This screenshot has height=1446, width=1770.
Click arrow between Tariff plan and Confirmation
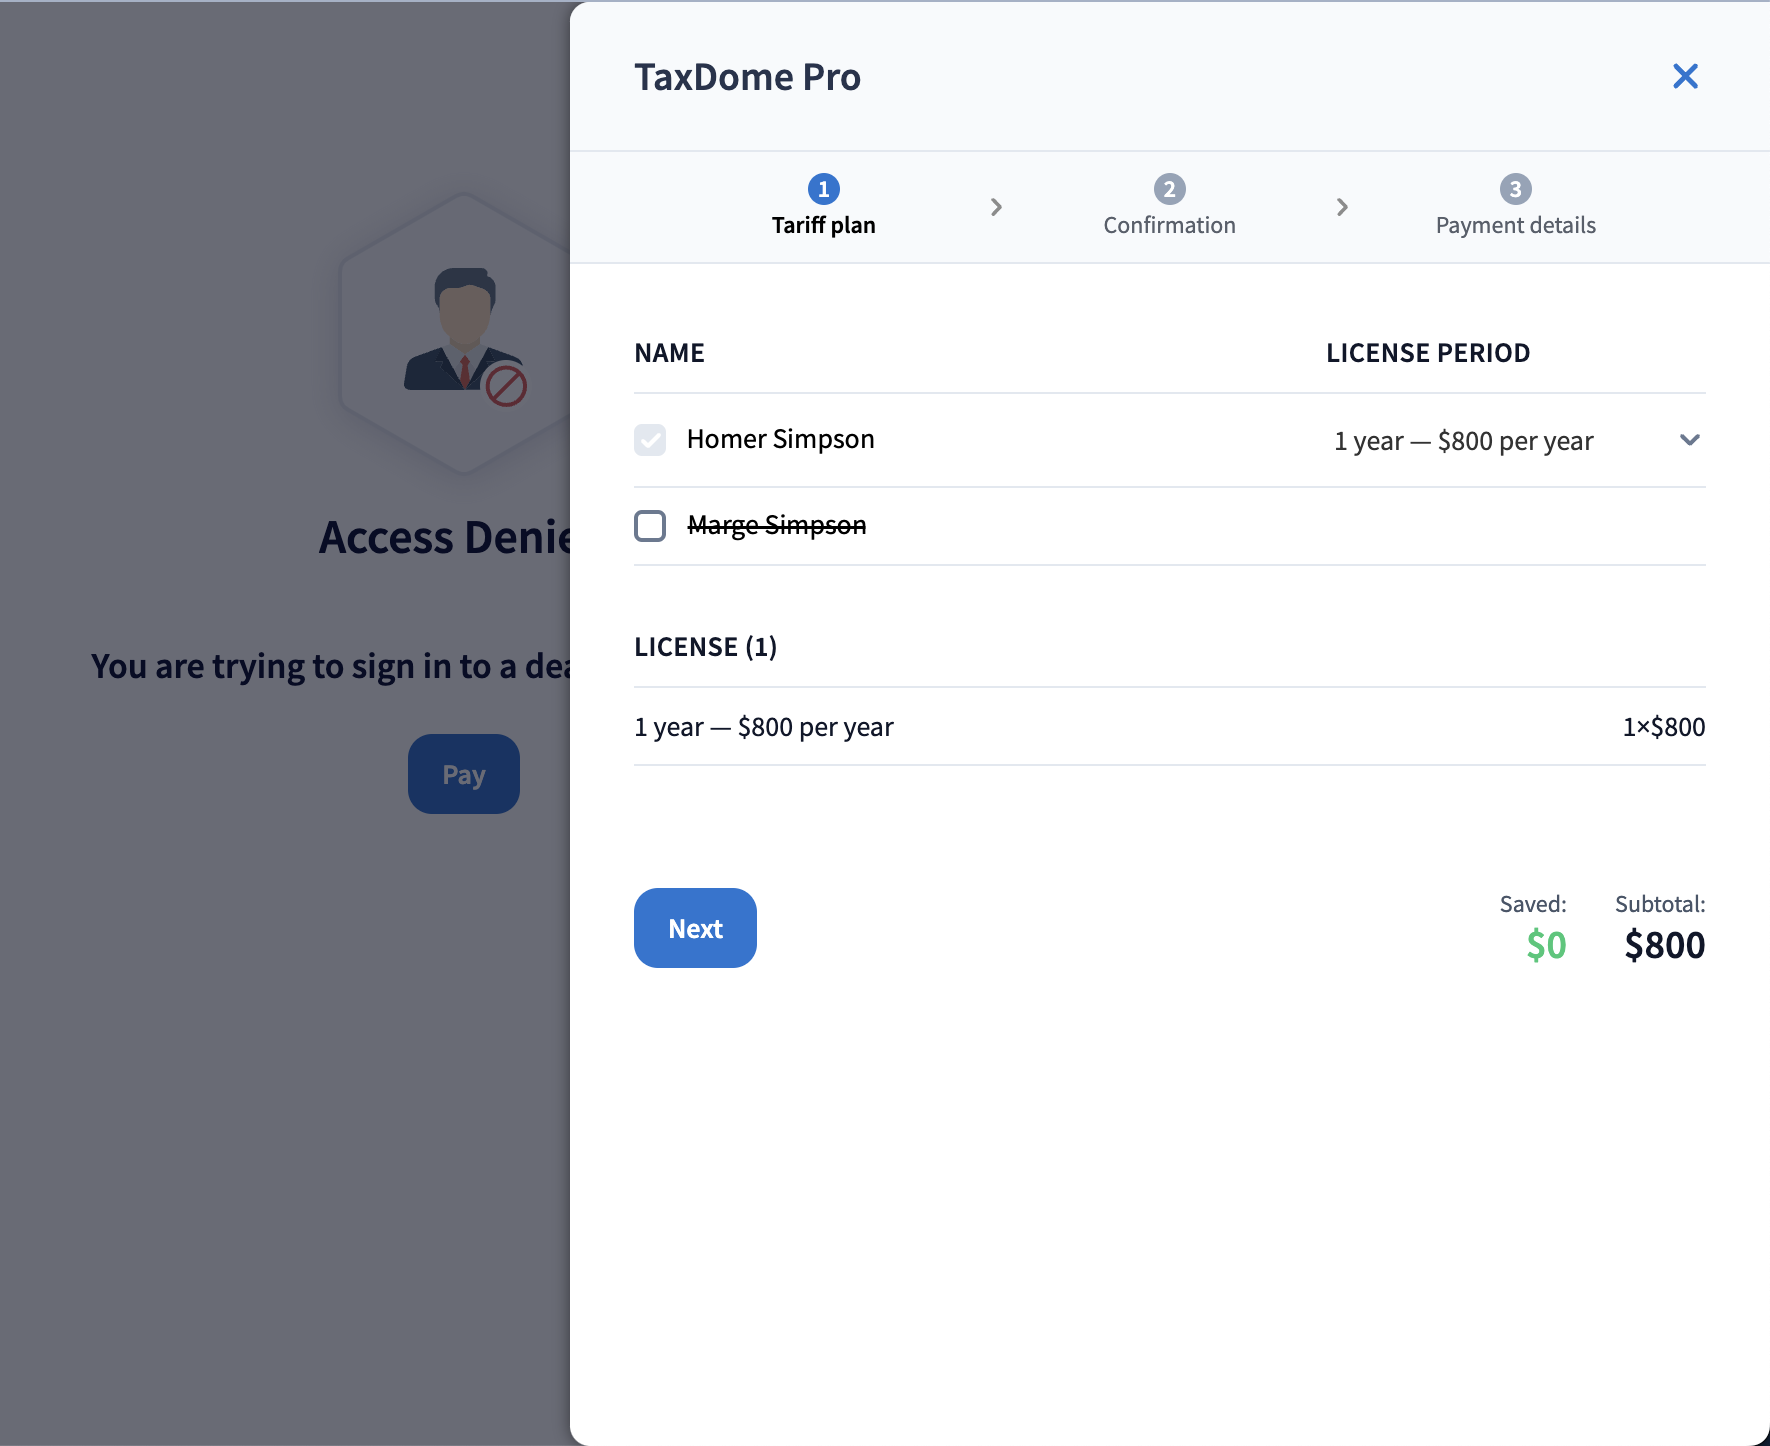pos(996,207)
